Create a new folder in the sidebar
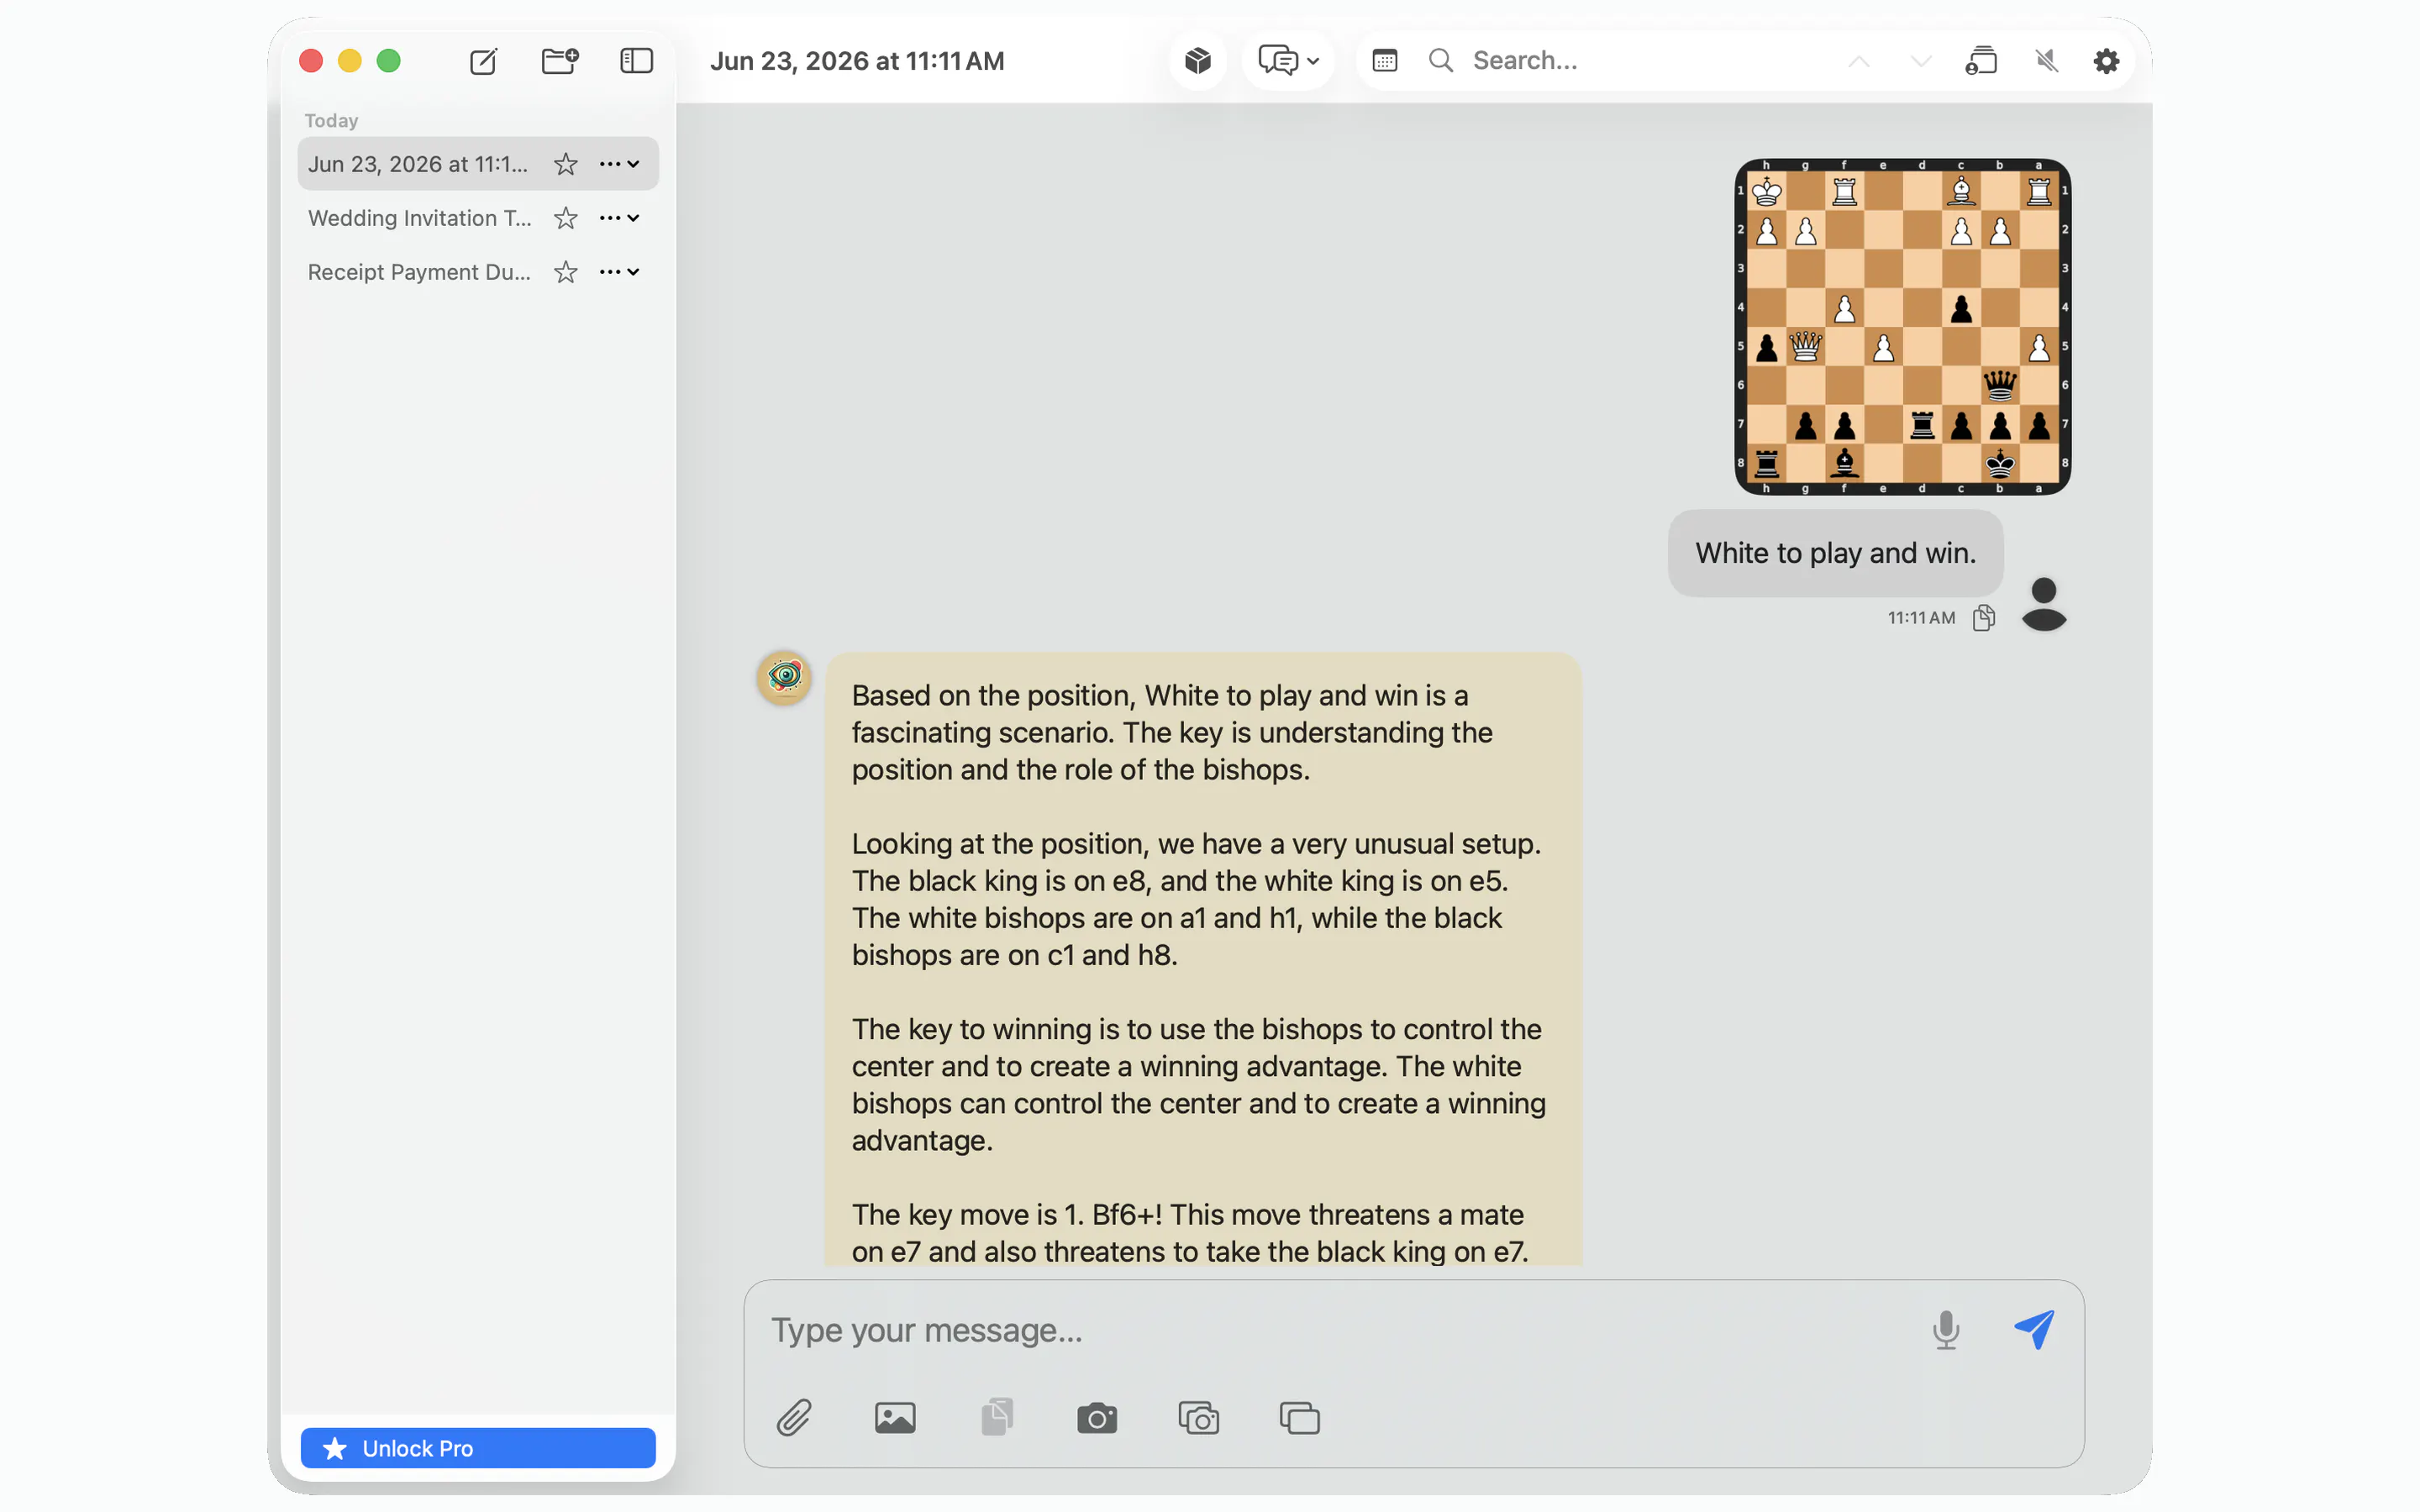Screen dimensions: 2420x1512 point(560,61)
